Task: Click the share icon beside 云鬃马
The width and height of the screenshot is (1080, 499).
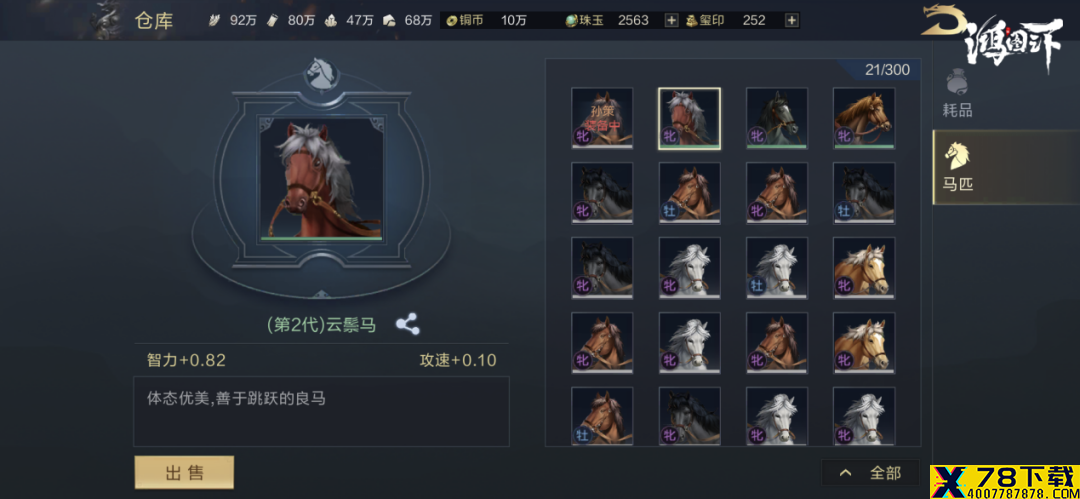Action: (x=408, y=325)
